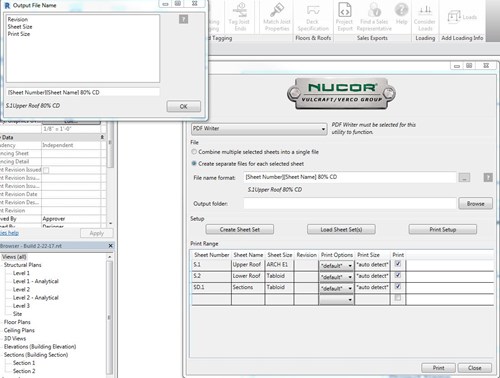Image resolution: width=500 pixels, height=378 pixels.
Task: Click the Sheet Name column header
Action: pos(248,255)
